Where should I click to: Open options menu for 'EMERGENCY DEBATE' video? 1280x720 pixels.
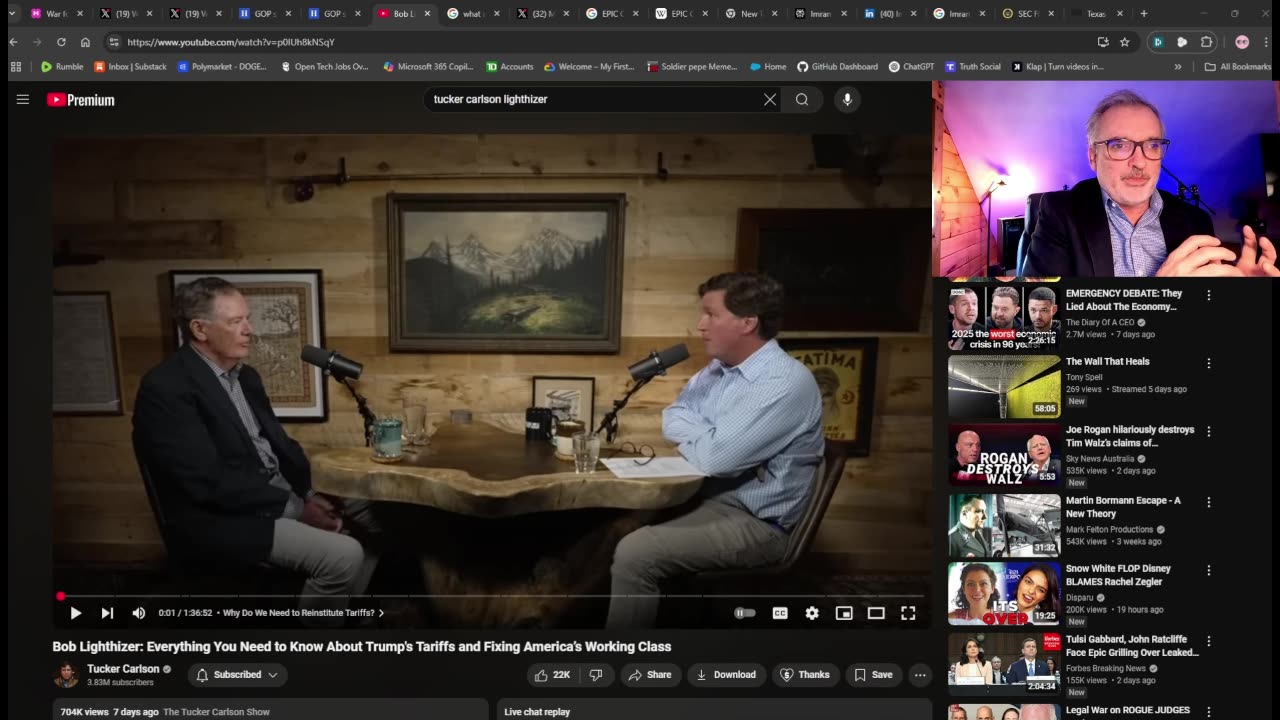pos(1209,295)
